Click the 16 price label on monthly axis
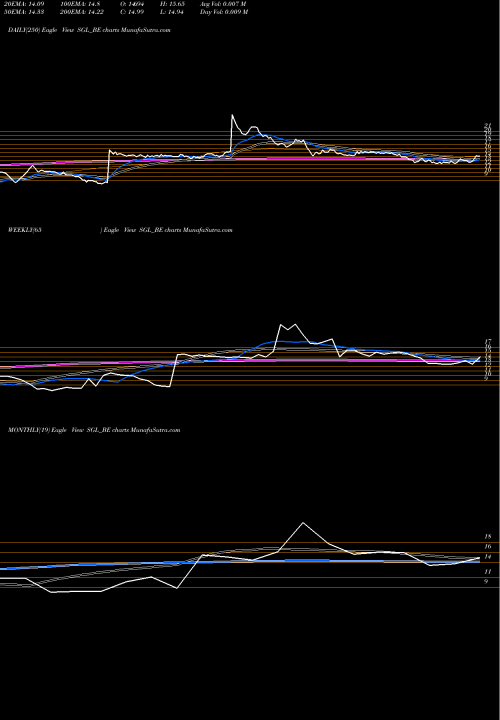Image resolution: width=500 pixels, height=720 pixels. click(x=488, y=546)
